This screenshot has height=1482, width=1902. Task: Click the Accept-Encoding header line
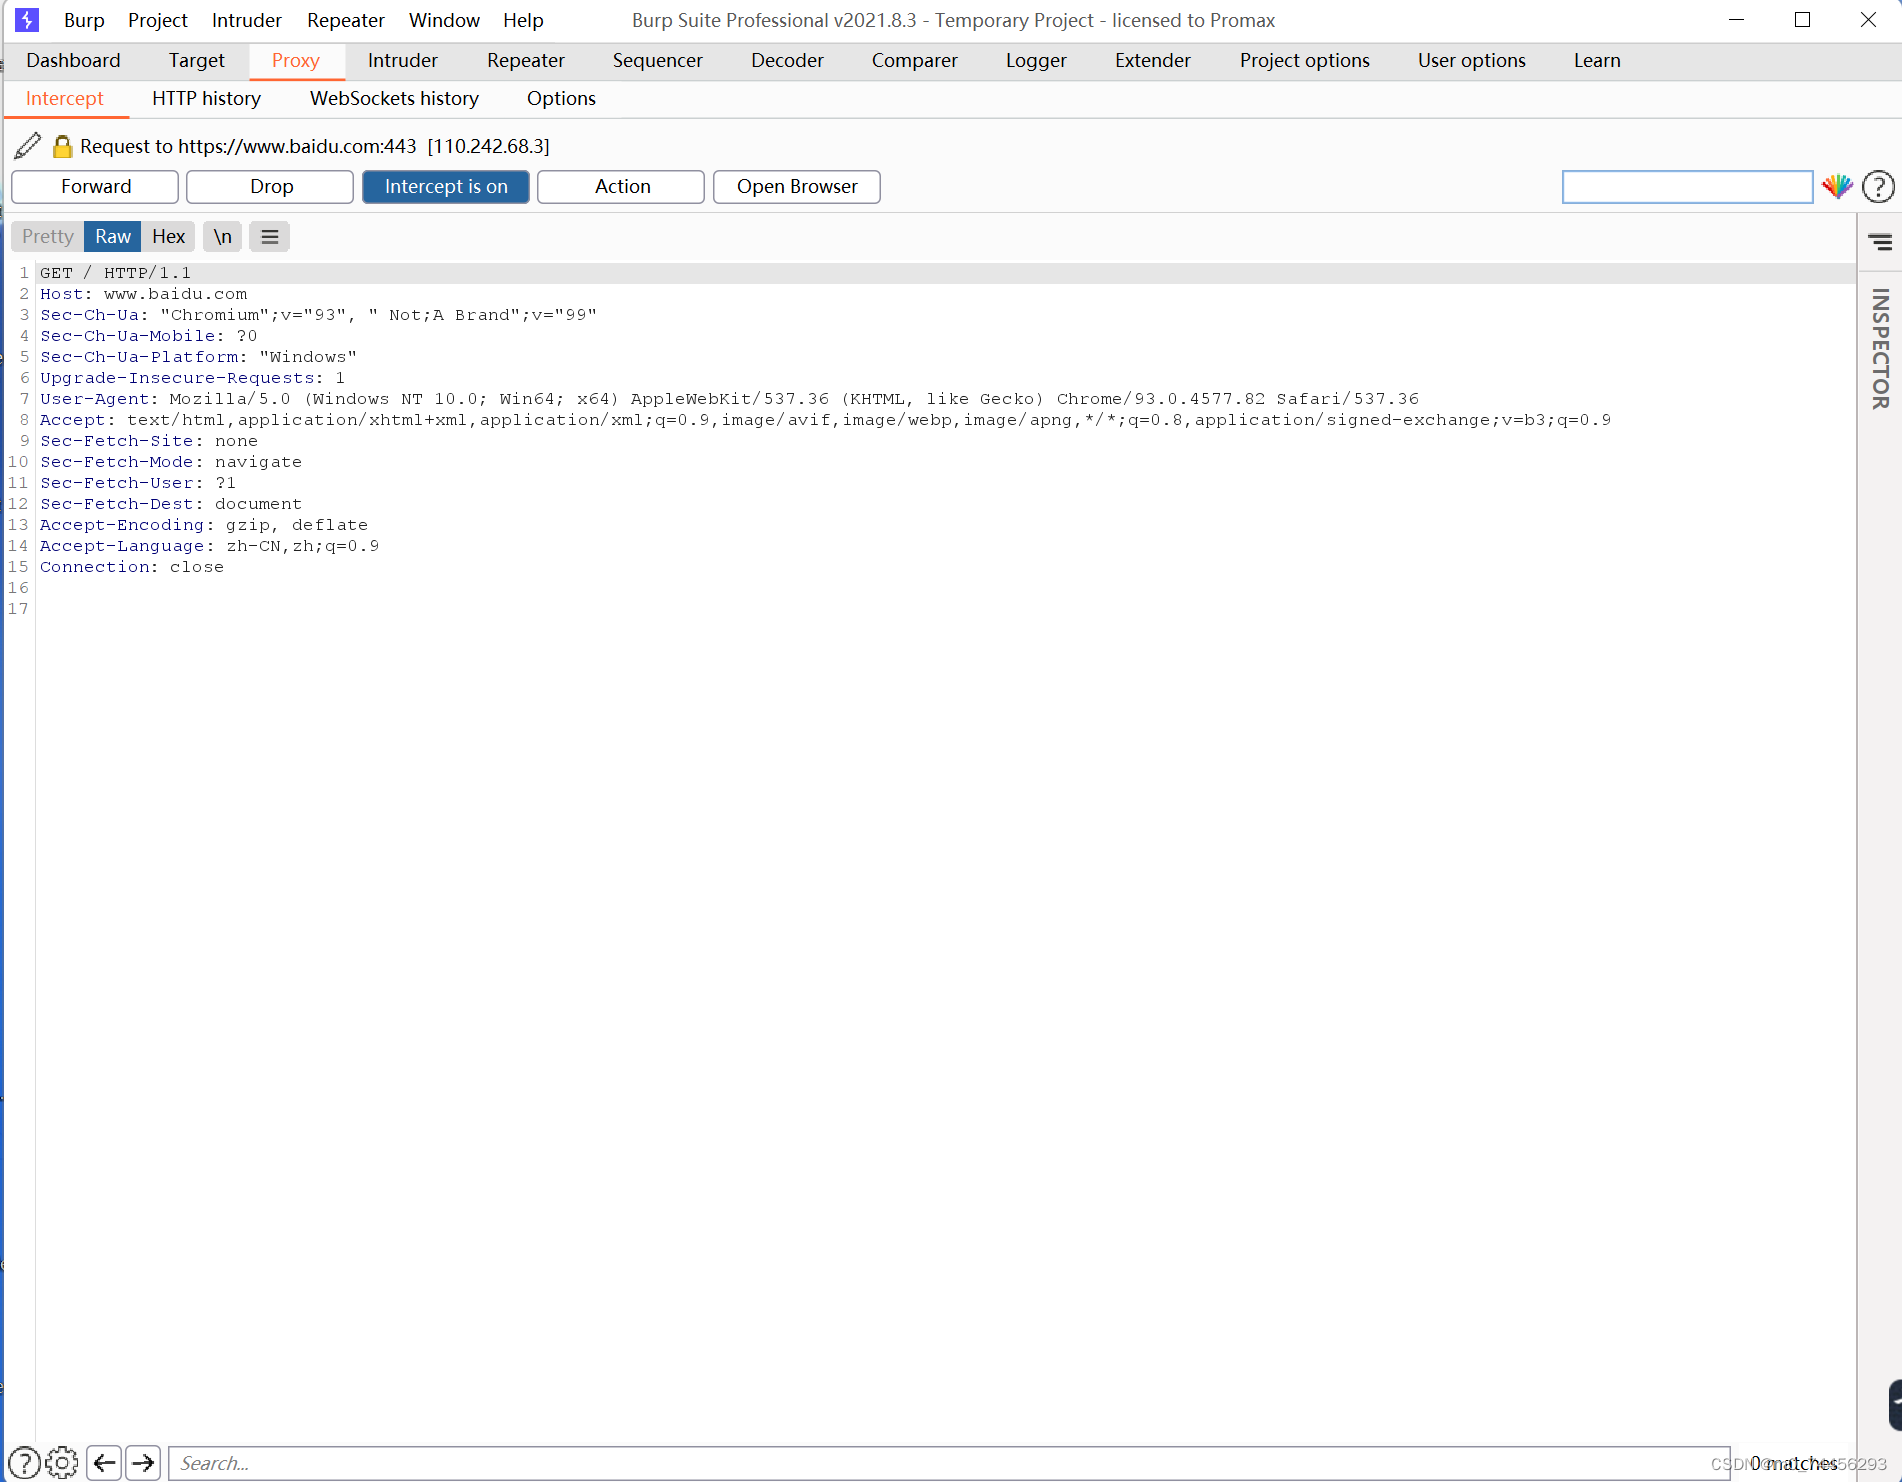tap(204, 525)
